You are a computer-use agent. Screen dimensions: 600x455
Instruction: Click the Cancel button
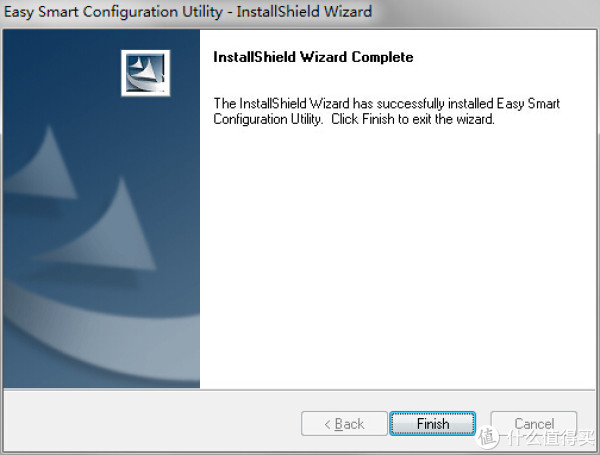pyautogui.click(x=534, y=424)
